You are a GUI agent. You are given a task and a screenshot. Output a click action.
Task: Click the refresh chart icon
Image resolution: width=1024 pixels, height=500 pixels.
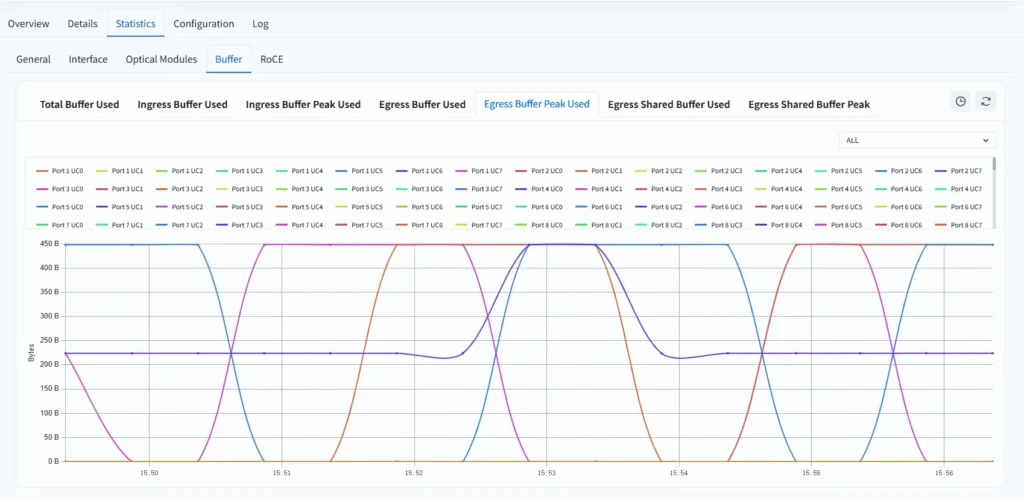[986, 101]
